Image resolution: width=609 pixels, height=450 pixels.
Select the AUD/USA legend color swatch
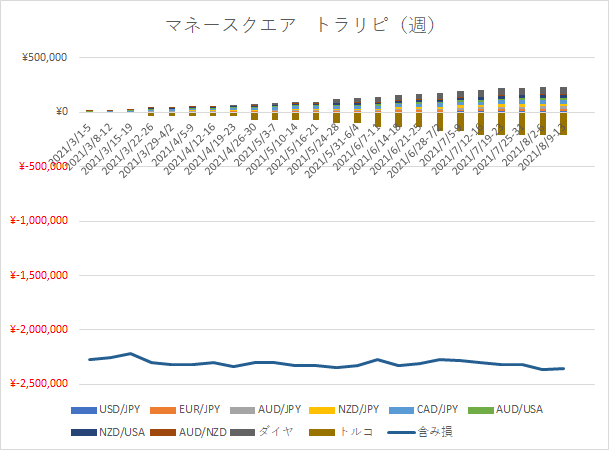click(481, 410)
